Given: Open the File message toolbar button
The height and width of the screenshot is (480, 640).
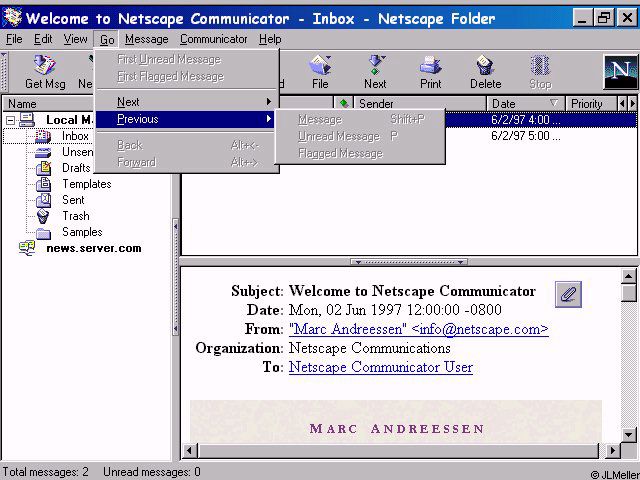Looking at the screenshot, I should [x=320, y=72].
